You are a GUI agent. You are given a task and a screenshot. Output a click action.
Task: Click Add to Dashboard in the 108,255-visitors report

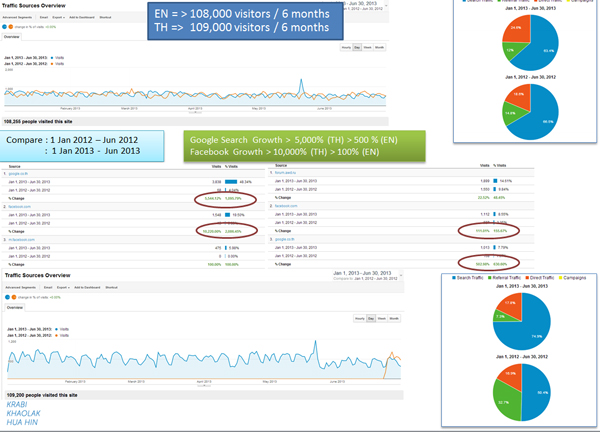[82, 17]
